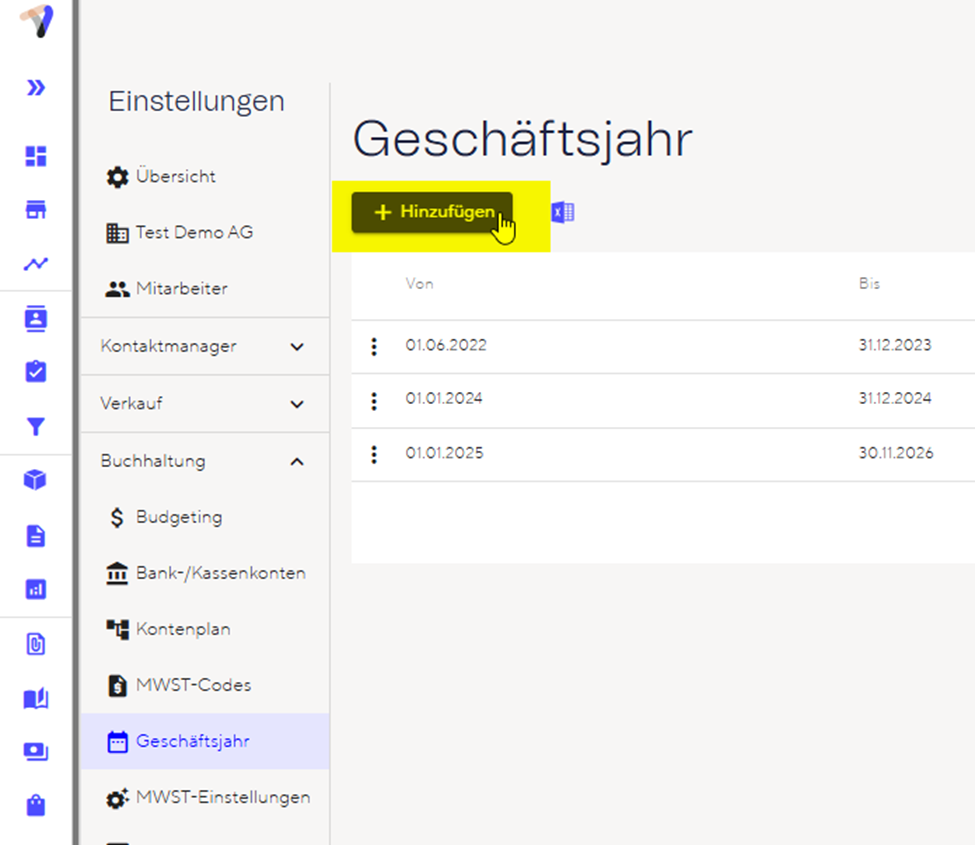The width and height of the screenshot is (975, 845).
Task: Expand the Kontaktmanager section
Action: (204, 346)
